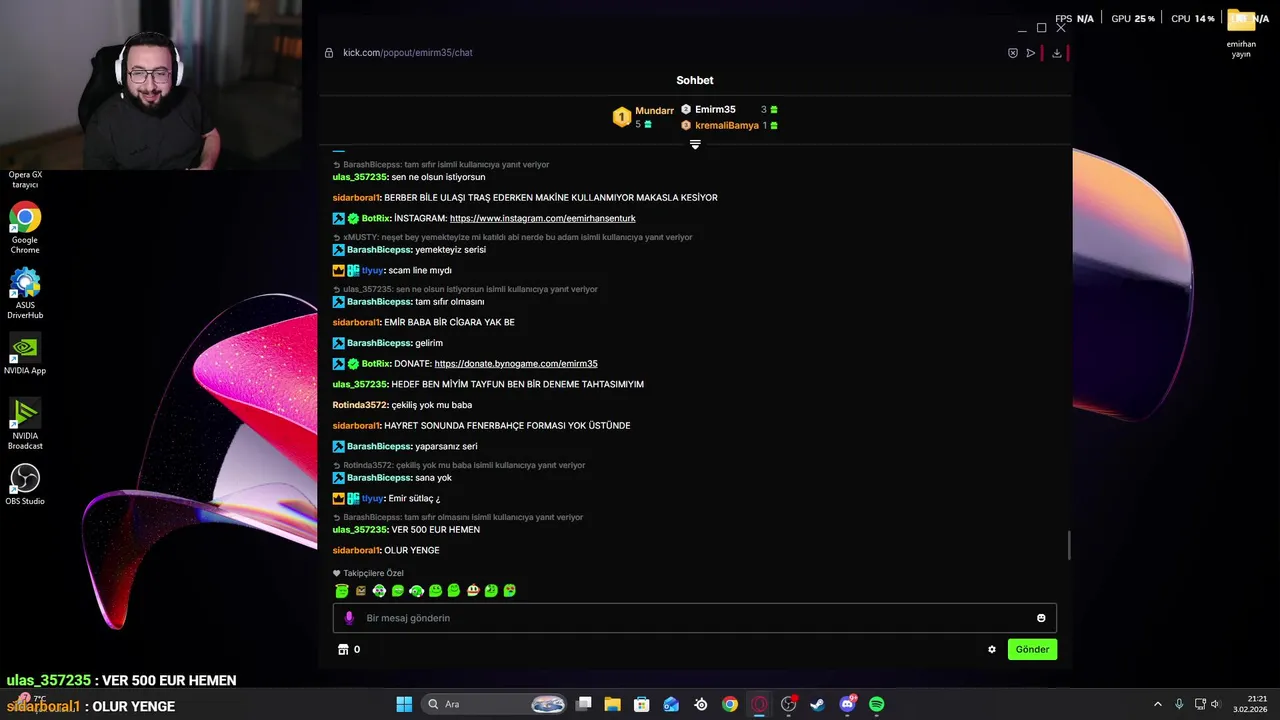Click crown badge on tlyuy 'scam line' message

click(339, 271)
